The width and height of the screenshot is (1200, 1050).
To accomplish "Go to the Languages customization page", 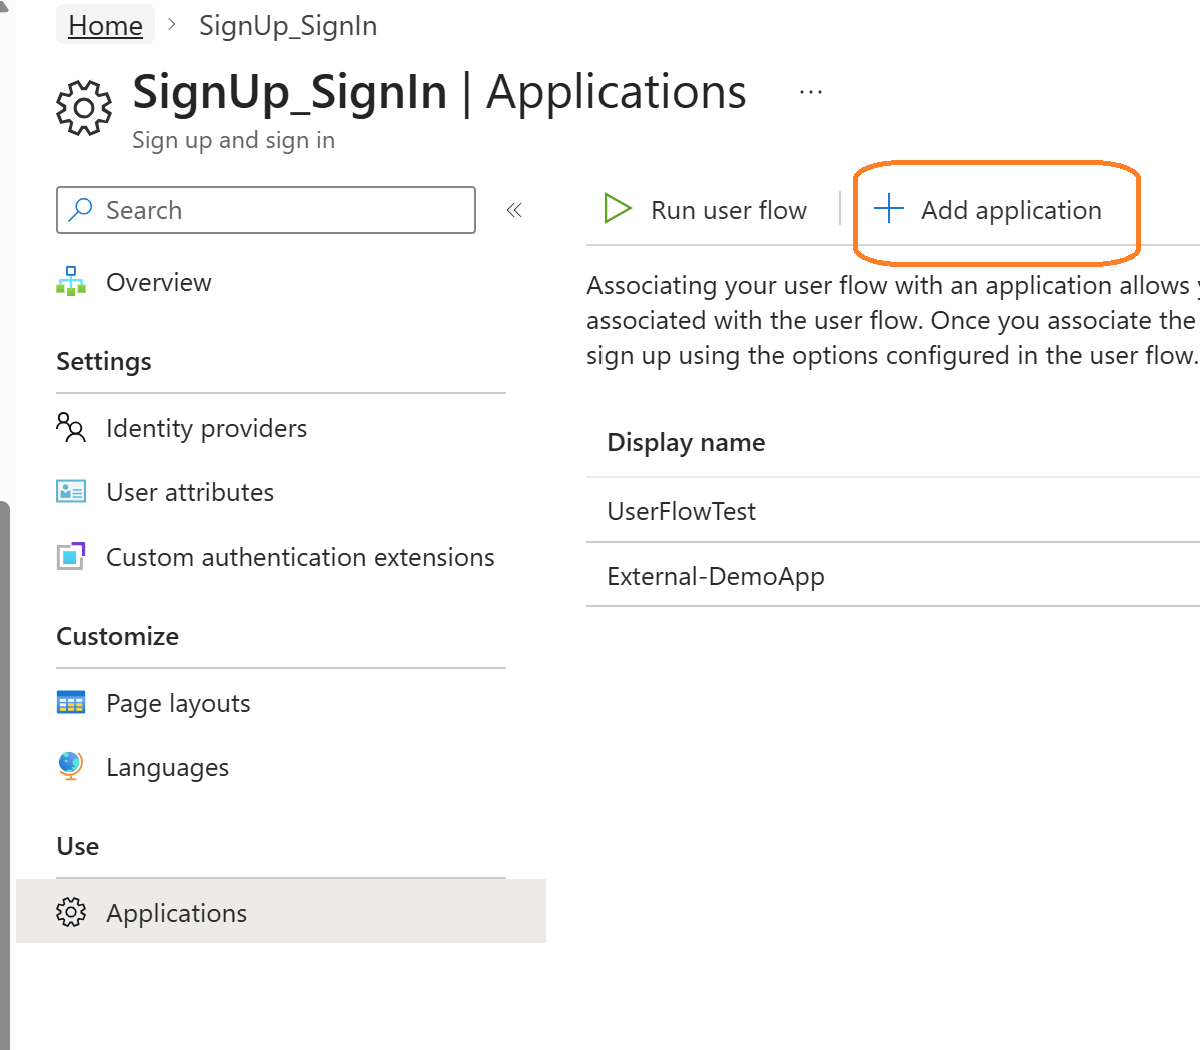I will point(167,768).
